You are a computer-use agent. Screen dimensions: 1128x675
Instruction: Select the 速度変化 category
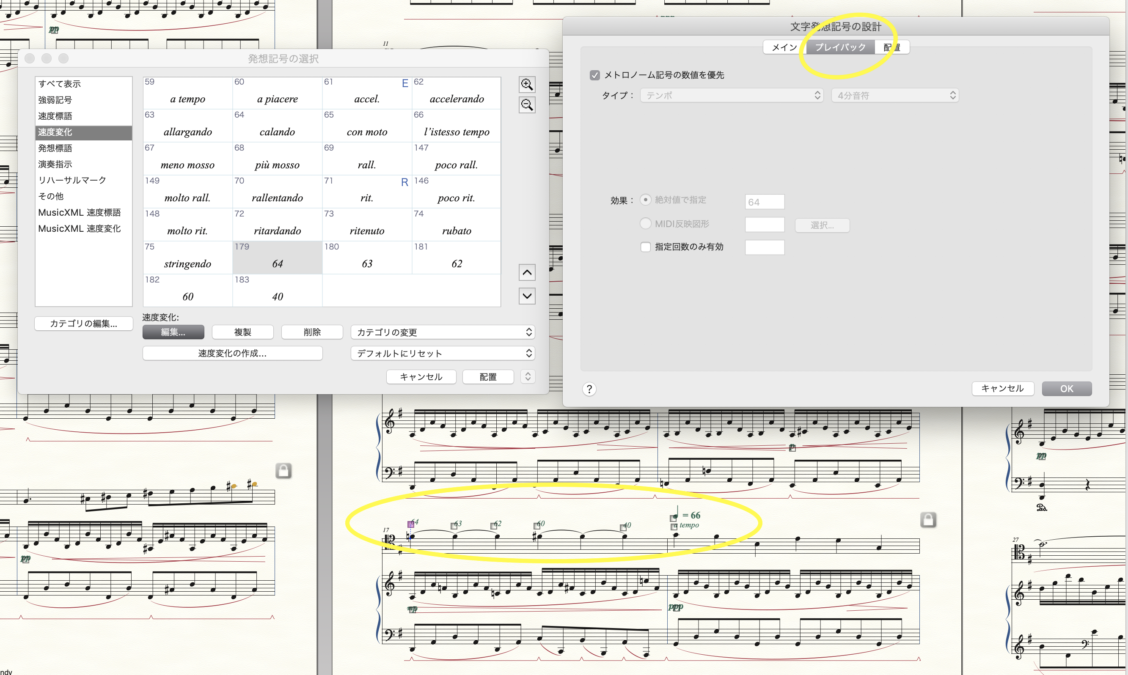pos(83,132)
